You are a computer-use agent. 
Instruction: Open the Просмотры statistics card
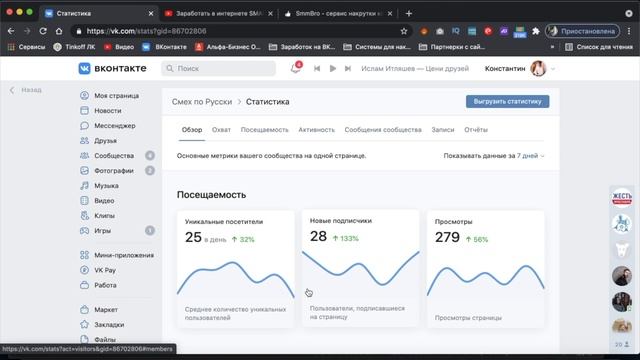486,269
